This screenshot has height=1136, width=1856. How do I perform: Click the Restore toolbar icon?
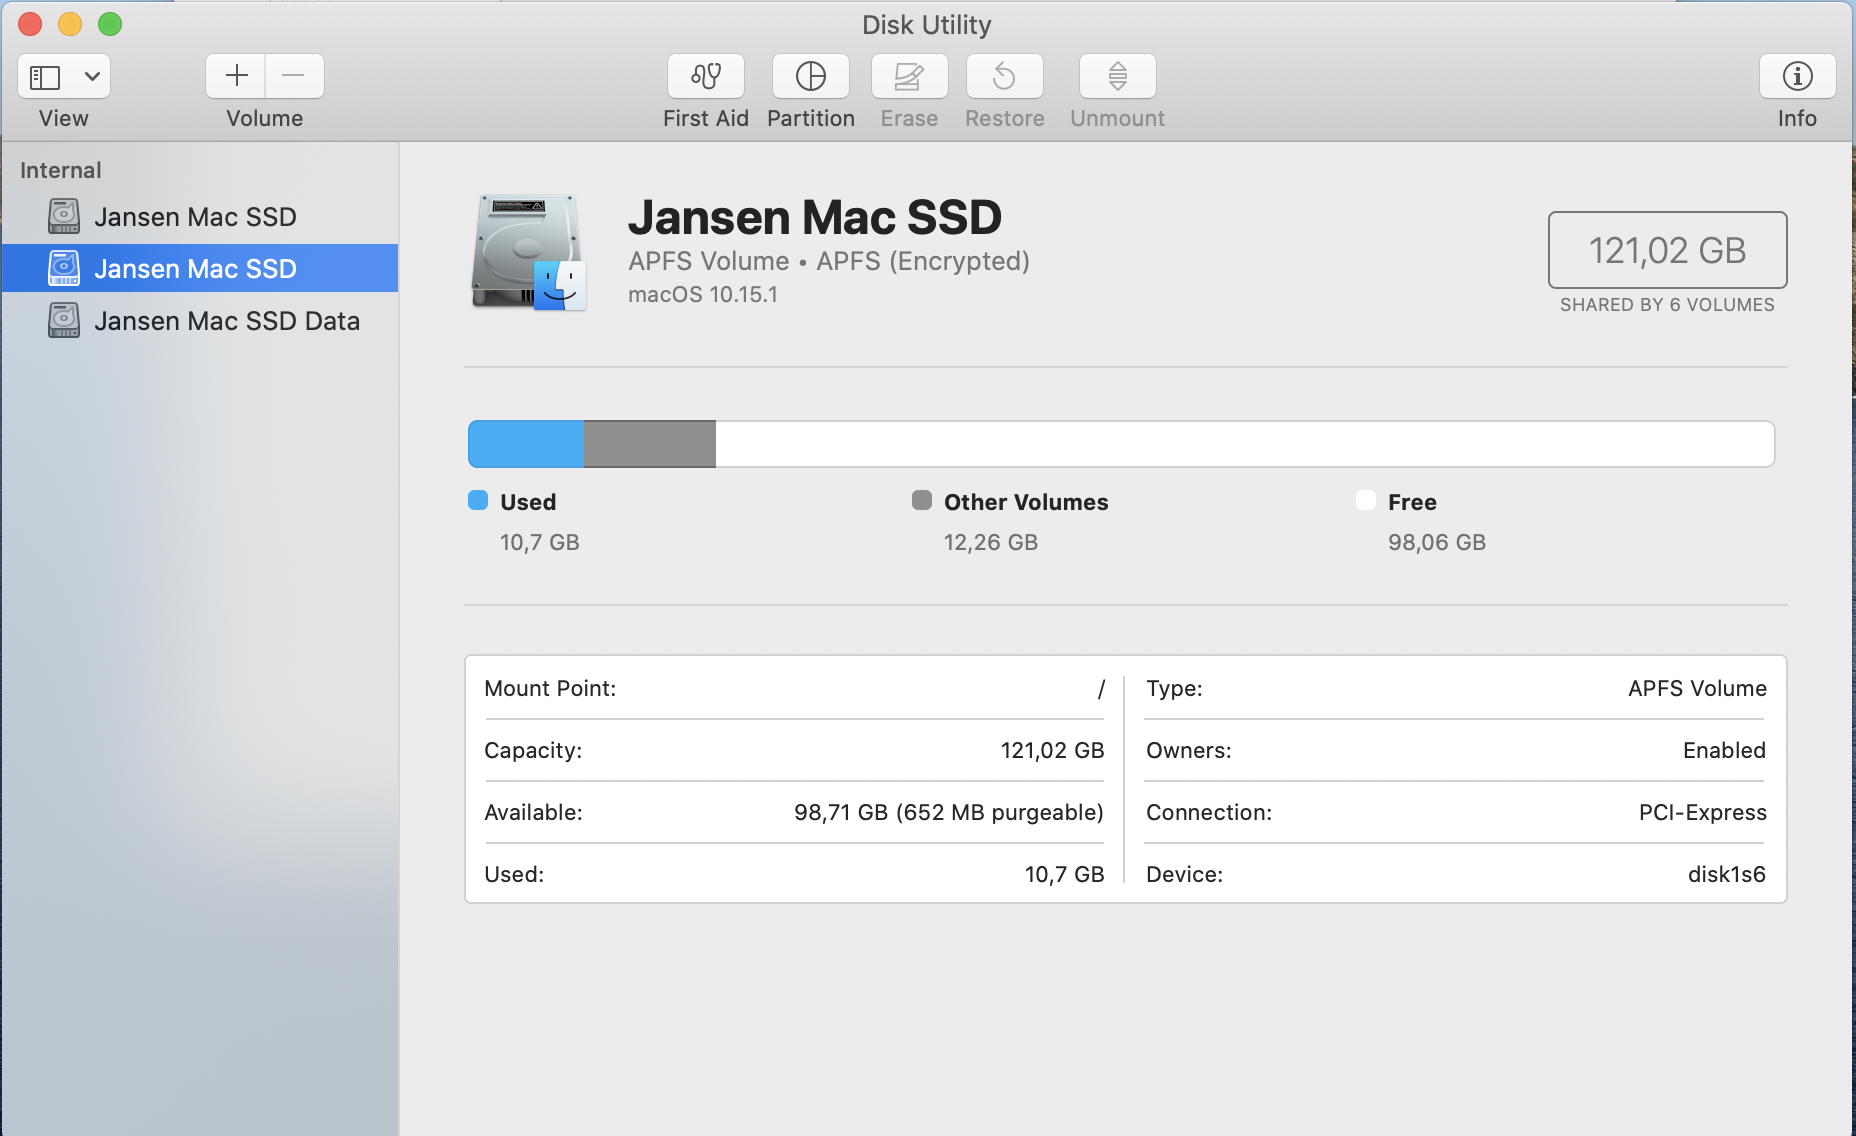[1005, 76]
